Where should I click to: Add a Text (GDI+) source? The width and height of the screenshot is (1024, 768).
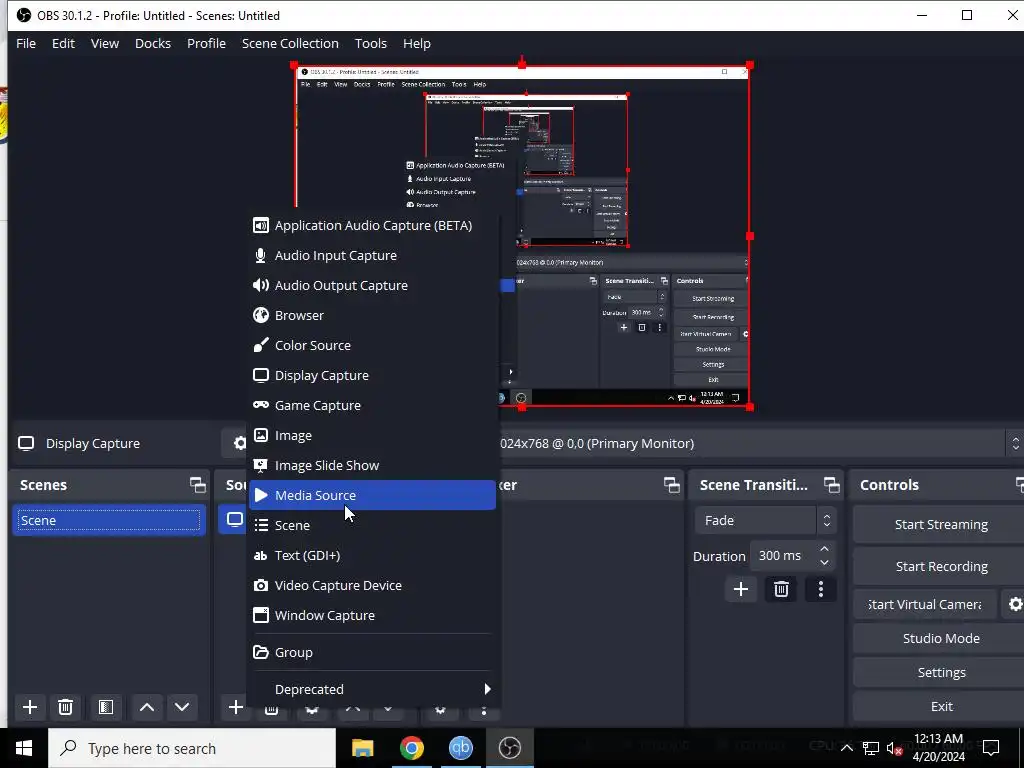(372, 555)
